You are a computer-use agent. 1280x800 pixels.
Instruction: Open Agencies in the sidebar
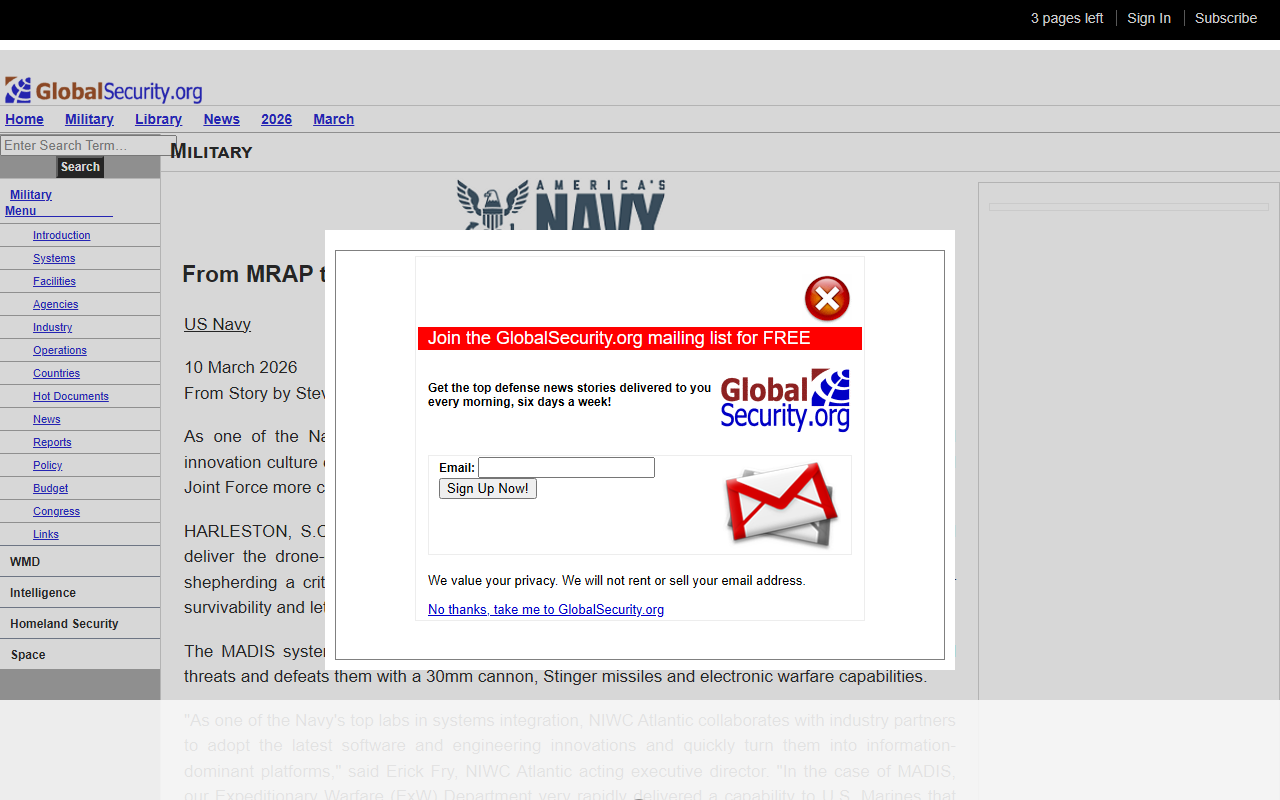(55, 304)
